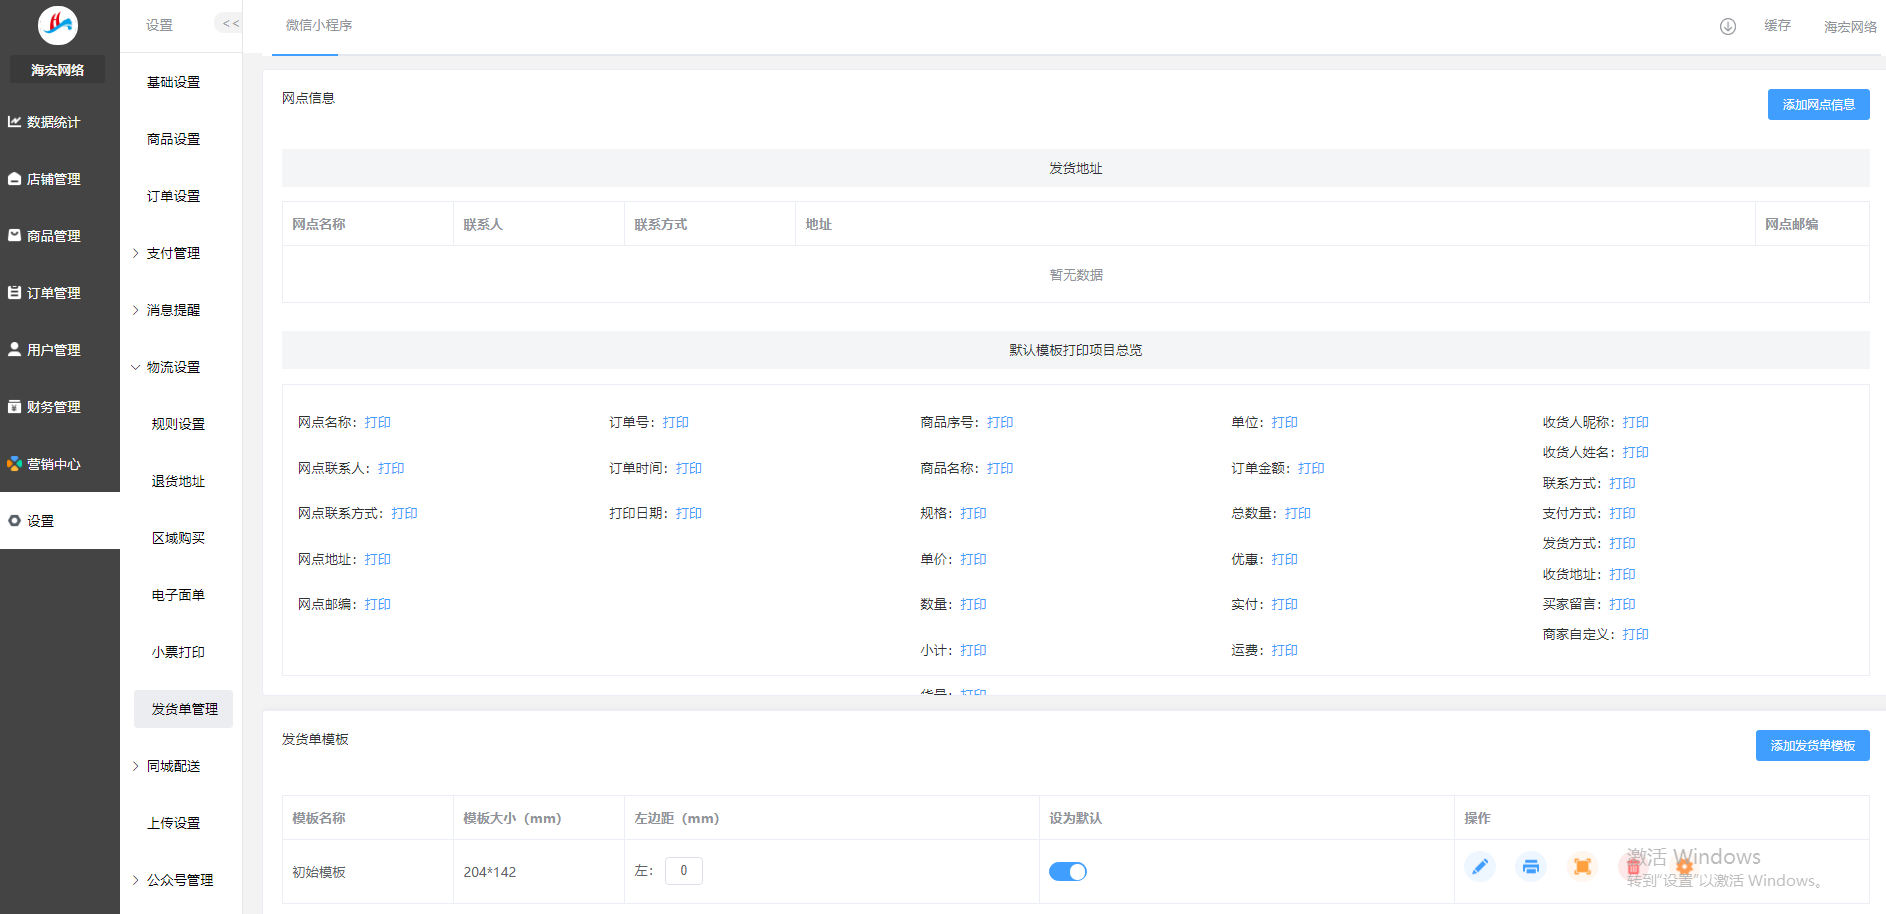Toggle 打印 for 订单时间
The height and width of the screenshot is (914, 1886).
(688, 468)
